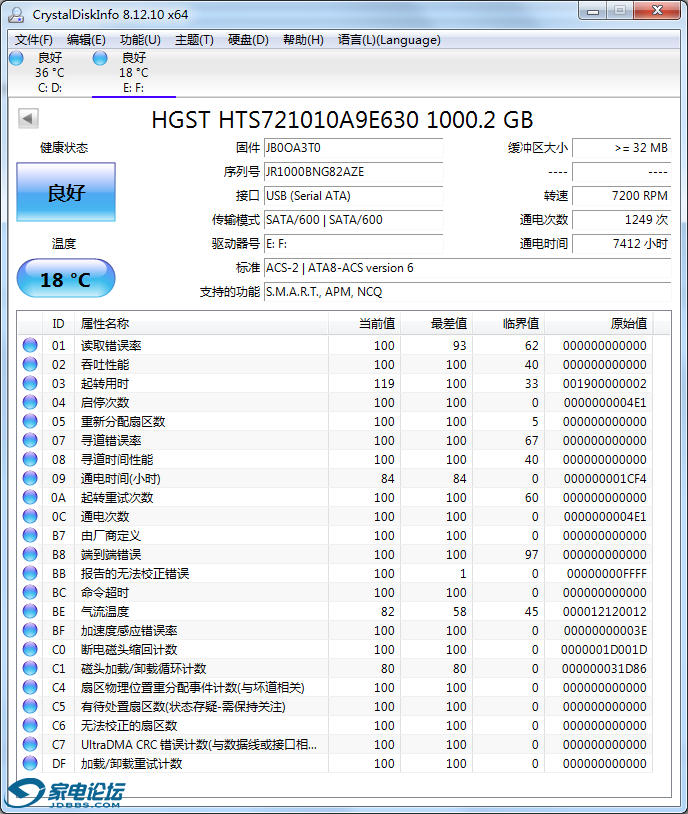Open the 主题(T) menu
This screenshot has width=688, height=814.
(x=194, y=40)
